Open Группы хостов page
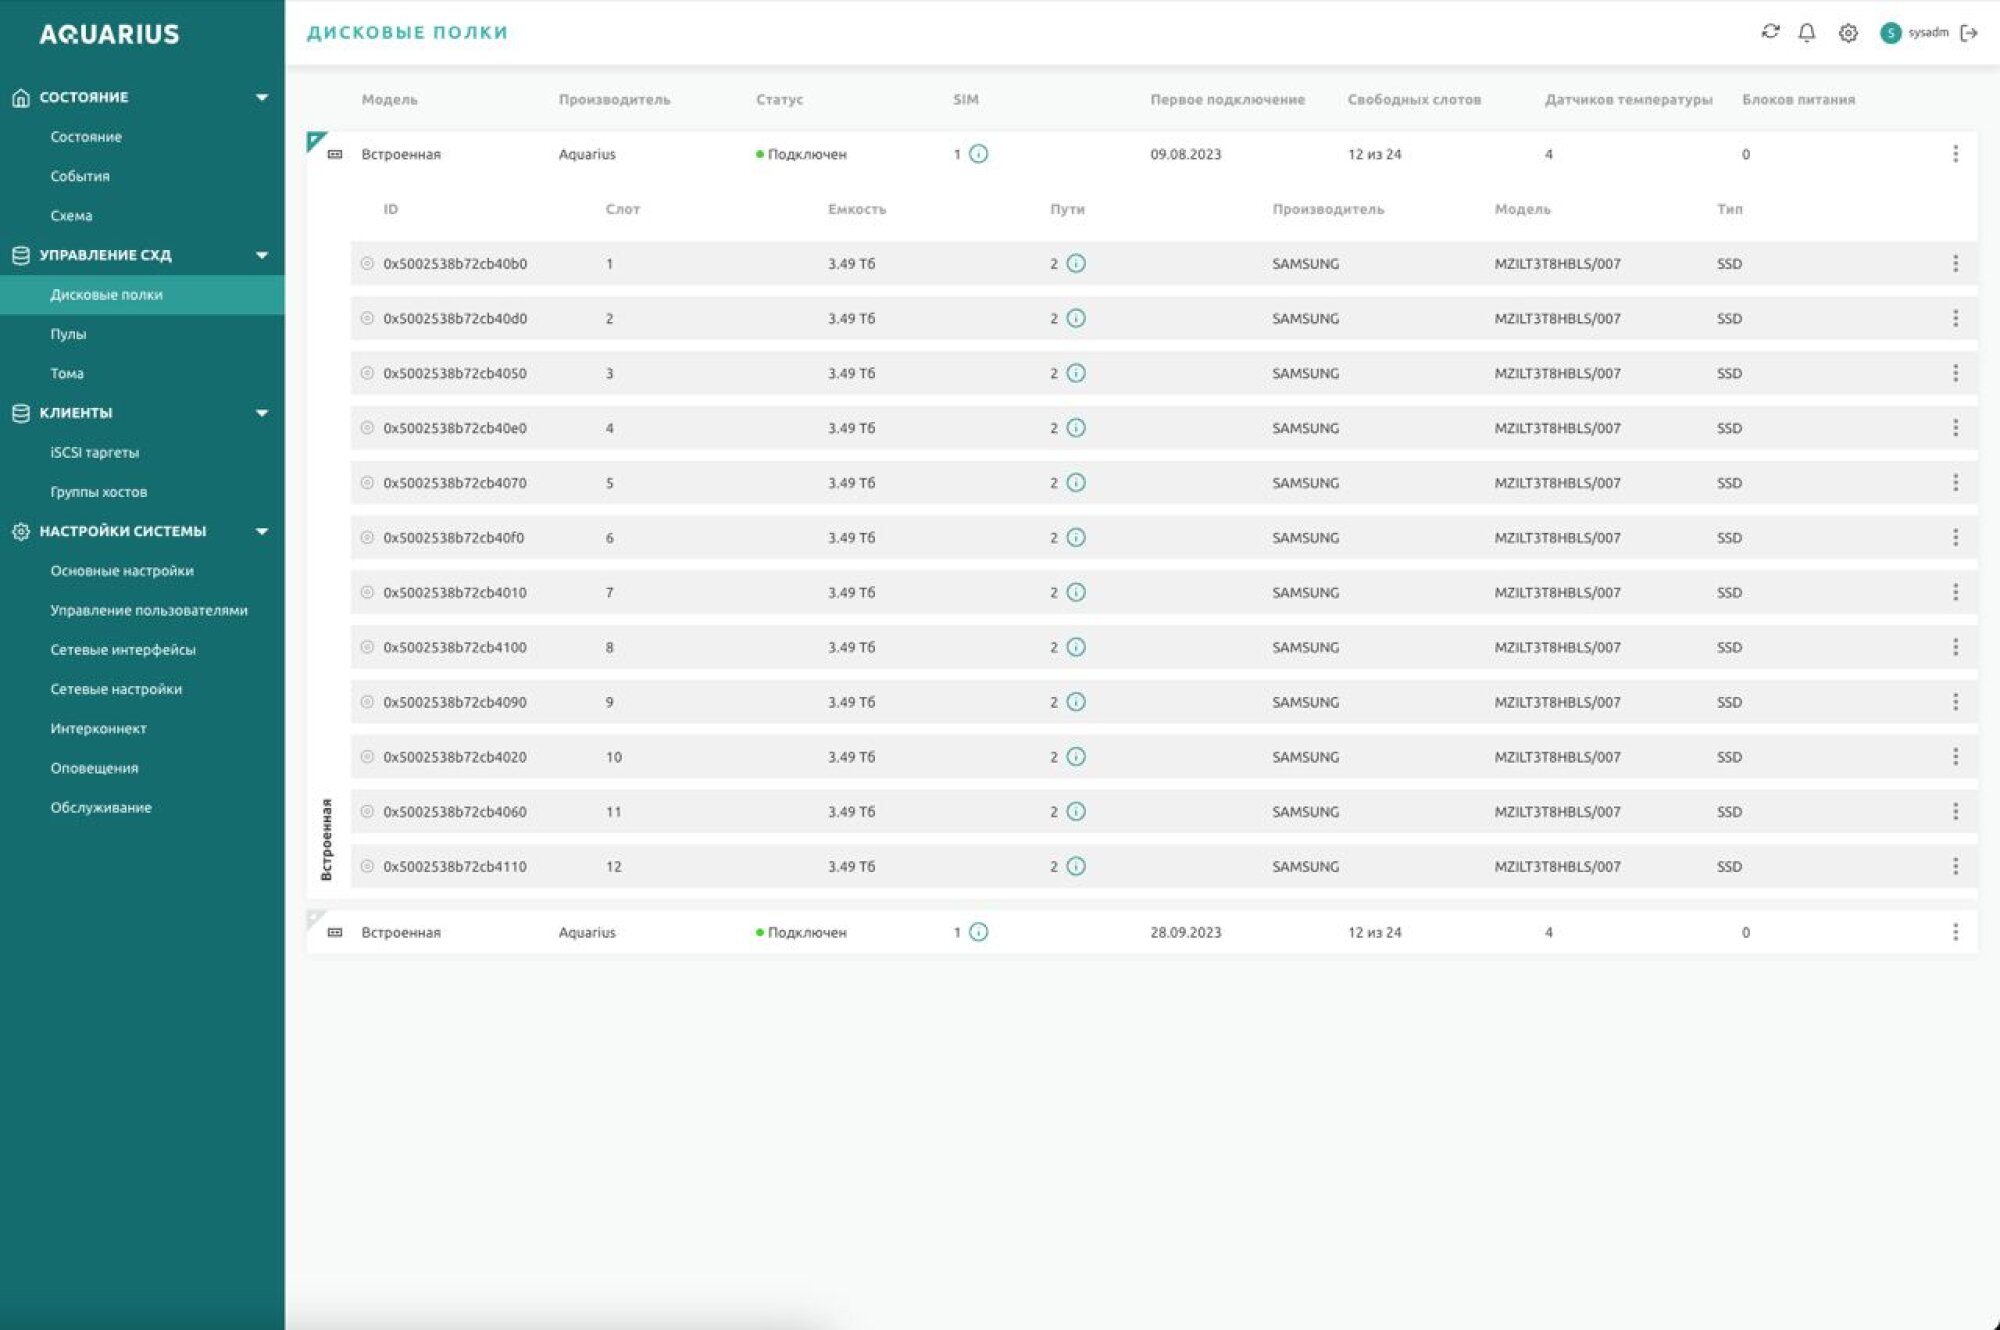The width and height of the screenshot is (2000, 1330). coord(99,492)
